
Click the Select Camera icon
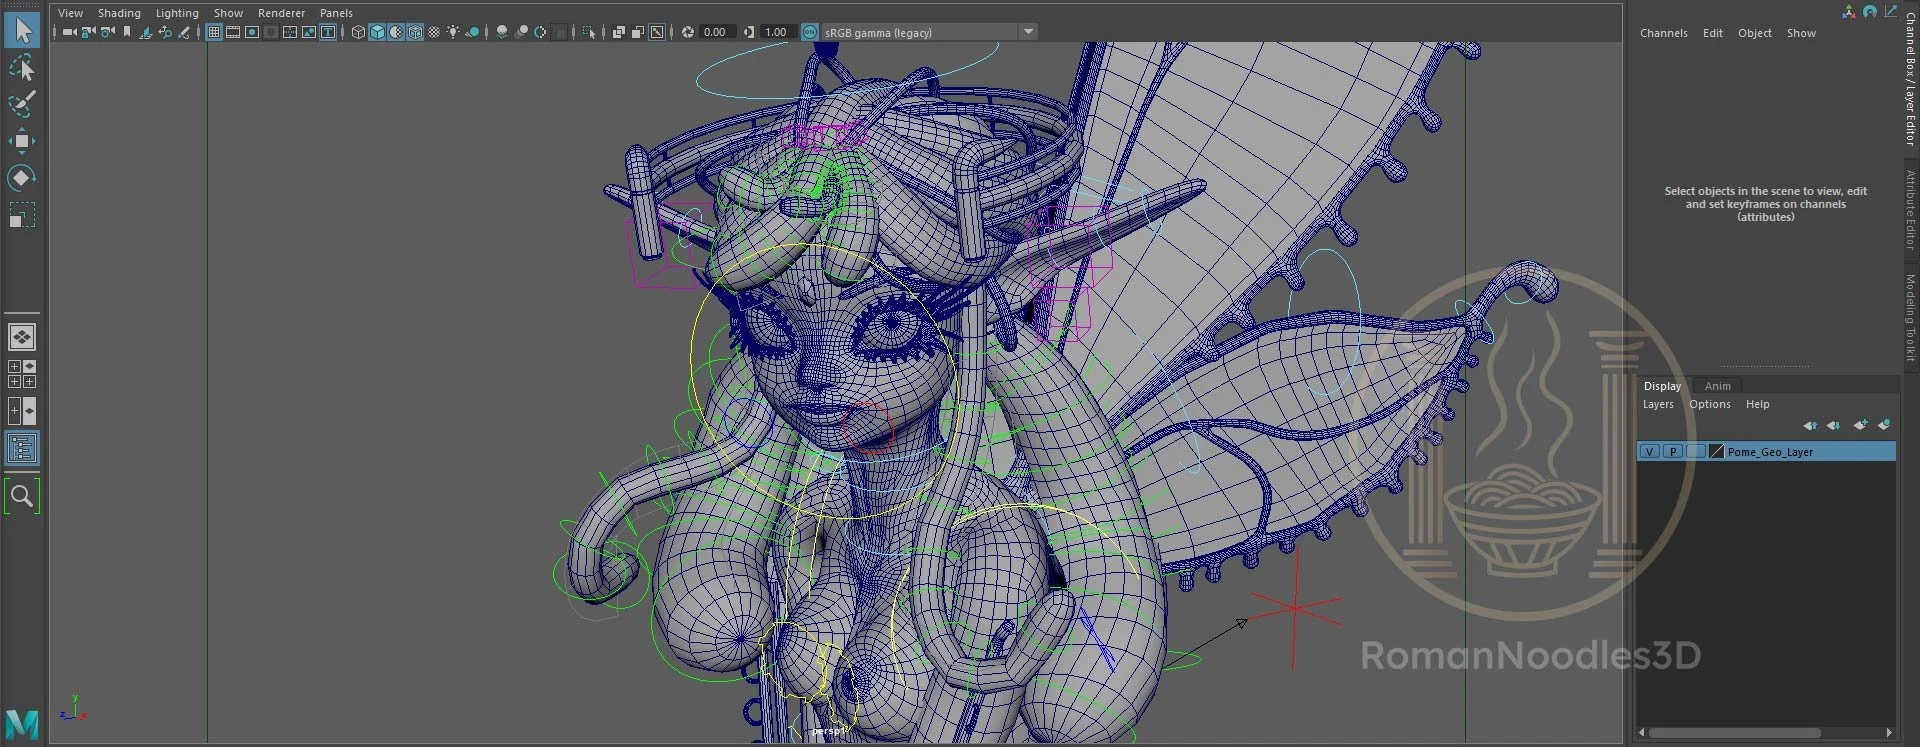click(x=70, y=32)
